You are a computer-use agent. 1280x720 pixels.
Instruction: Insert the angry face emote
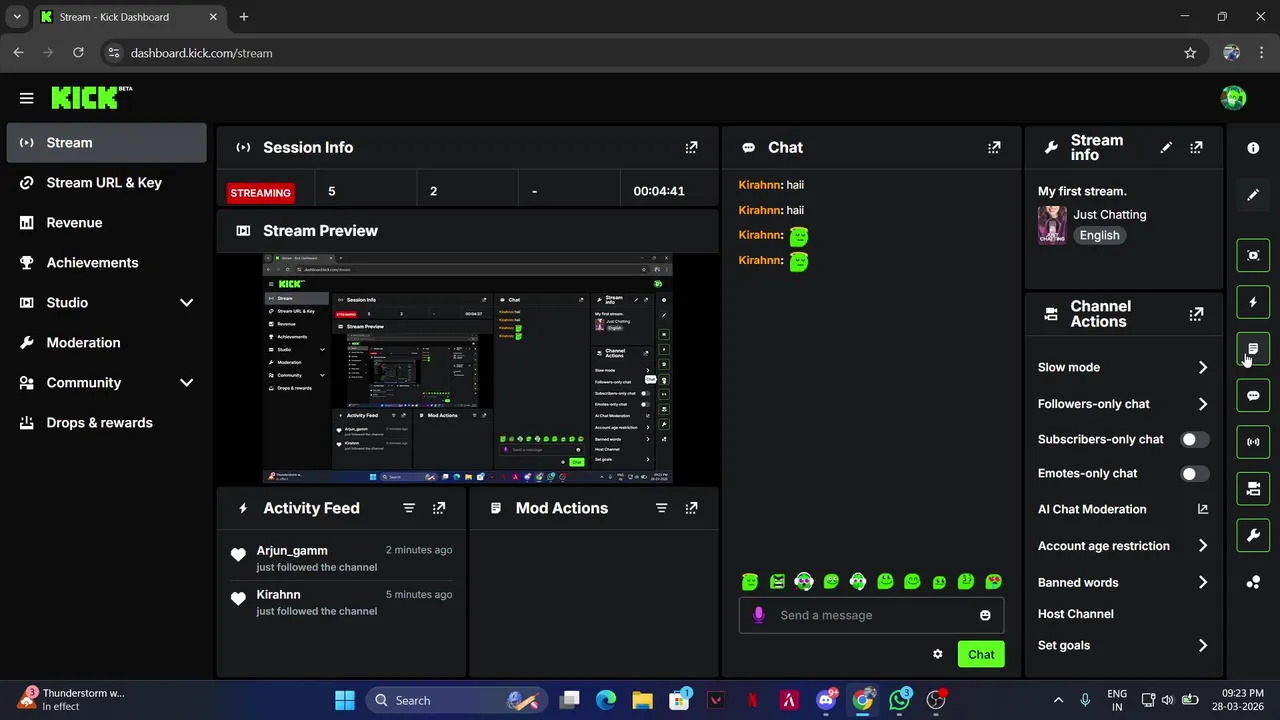(x=777, y=581)
